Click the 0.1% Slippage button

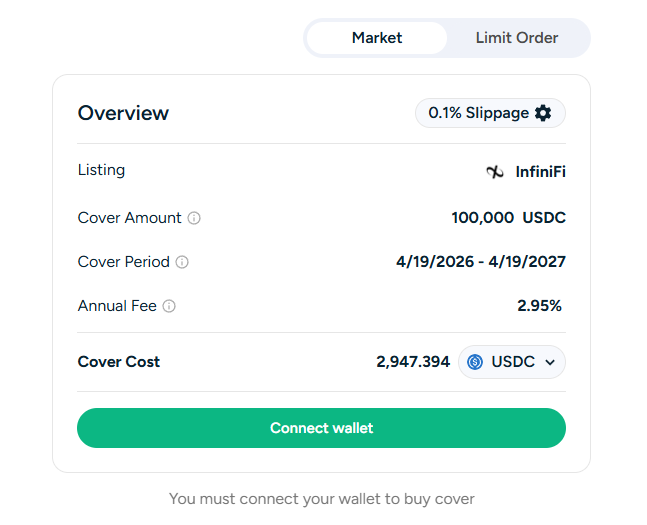pos(490,113)
